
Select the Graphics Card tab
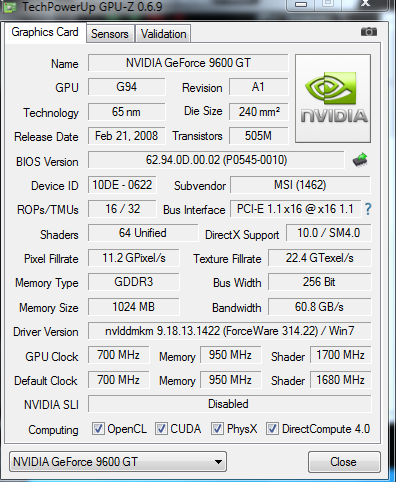click(x=45, y=32)
